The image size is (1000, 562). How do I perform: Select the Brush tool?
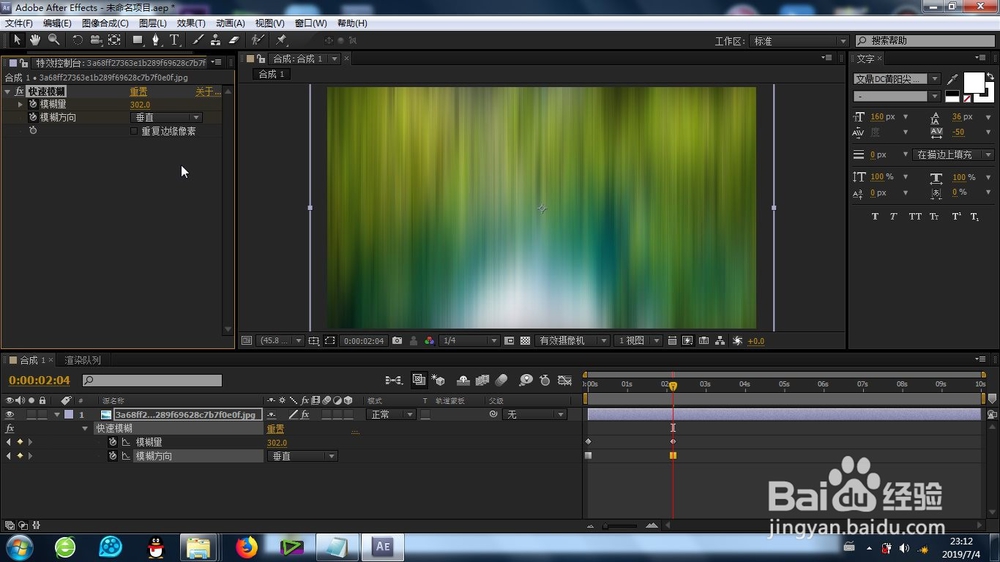pyautogui.click(x=198, y=40)
